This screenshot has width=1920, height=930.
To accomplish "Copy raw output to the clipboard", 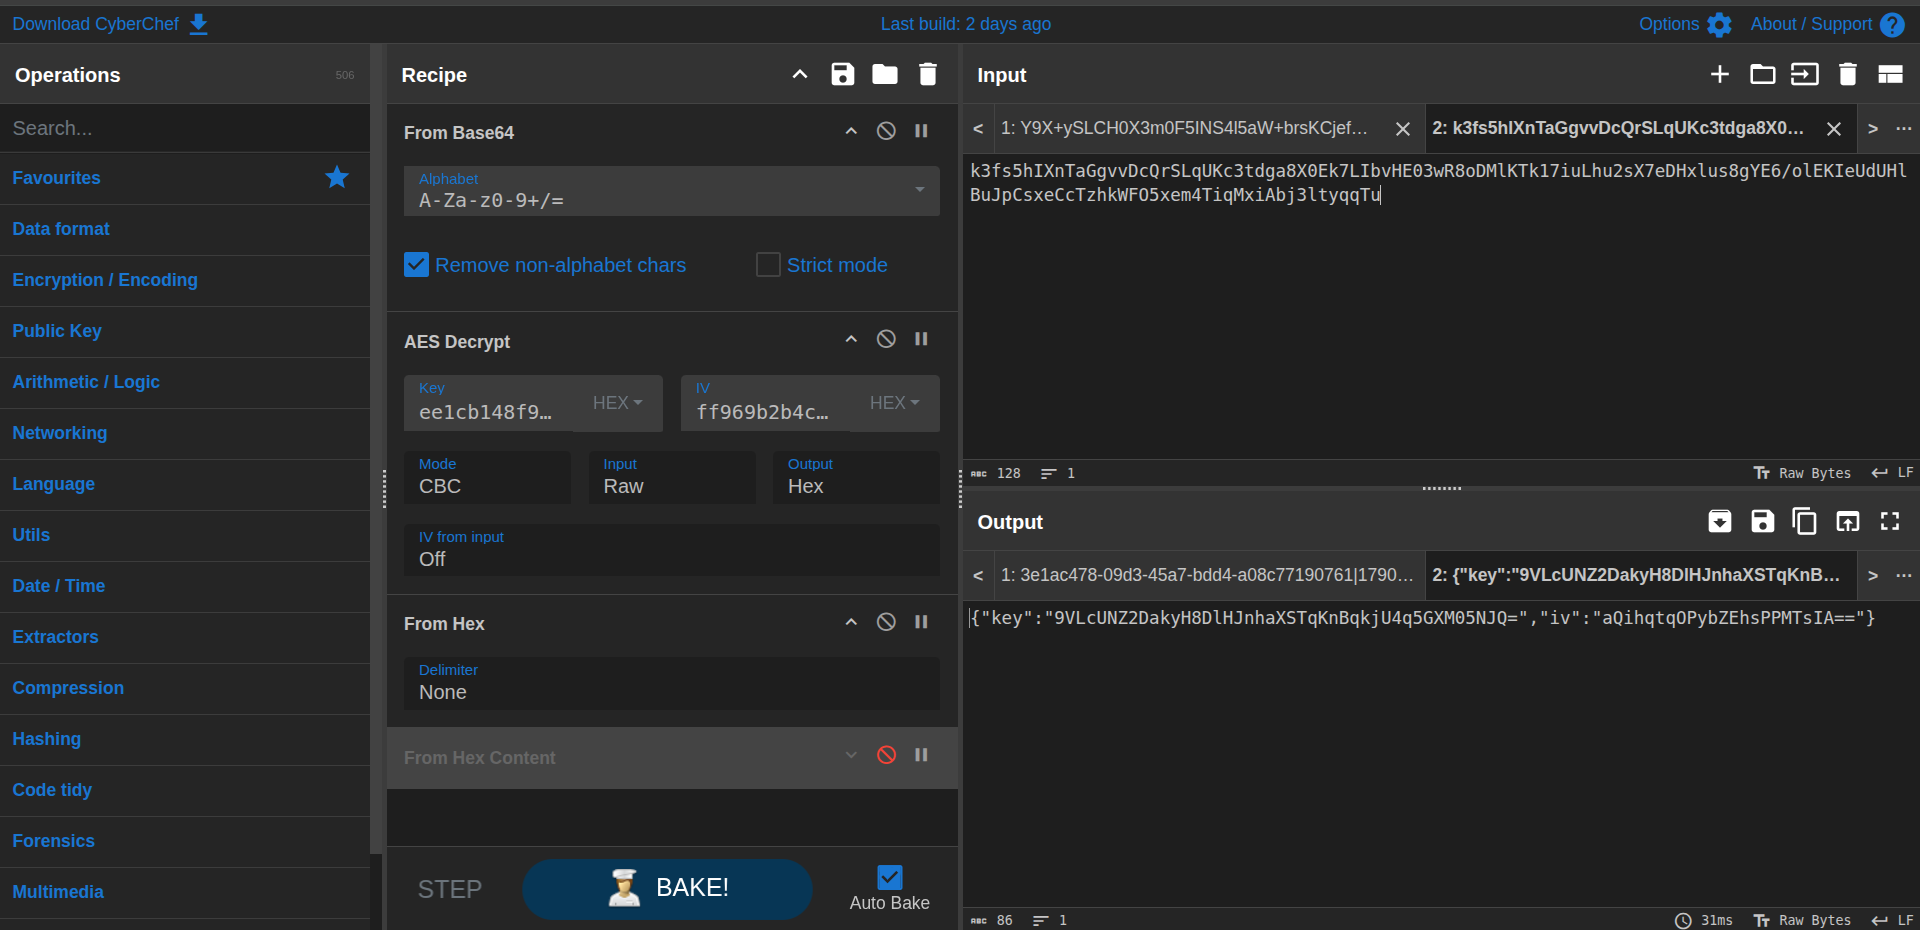I will click(x=1805, y=521).
